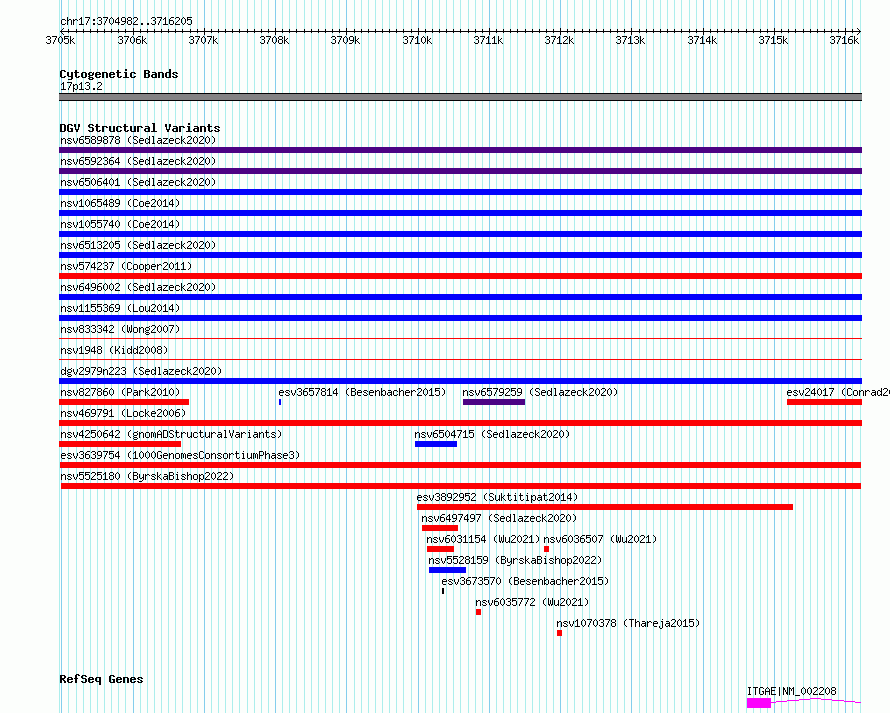Image resolution: width=890 pixels, height=713 pixels.
Task: Select the nsv574237 (Cooper2011) label
Action: pyautogui.click(x=126, y=266)
